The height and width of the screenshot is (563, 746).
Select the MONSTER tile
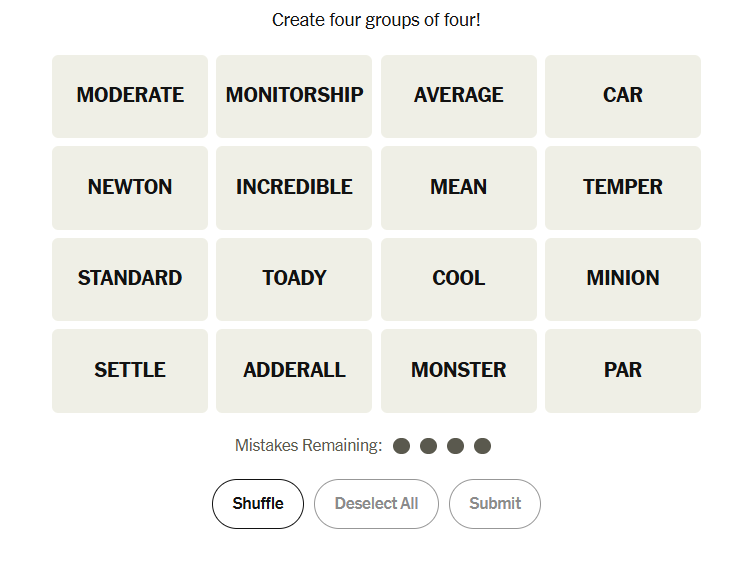(459, 370)
